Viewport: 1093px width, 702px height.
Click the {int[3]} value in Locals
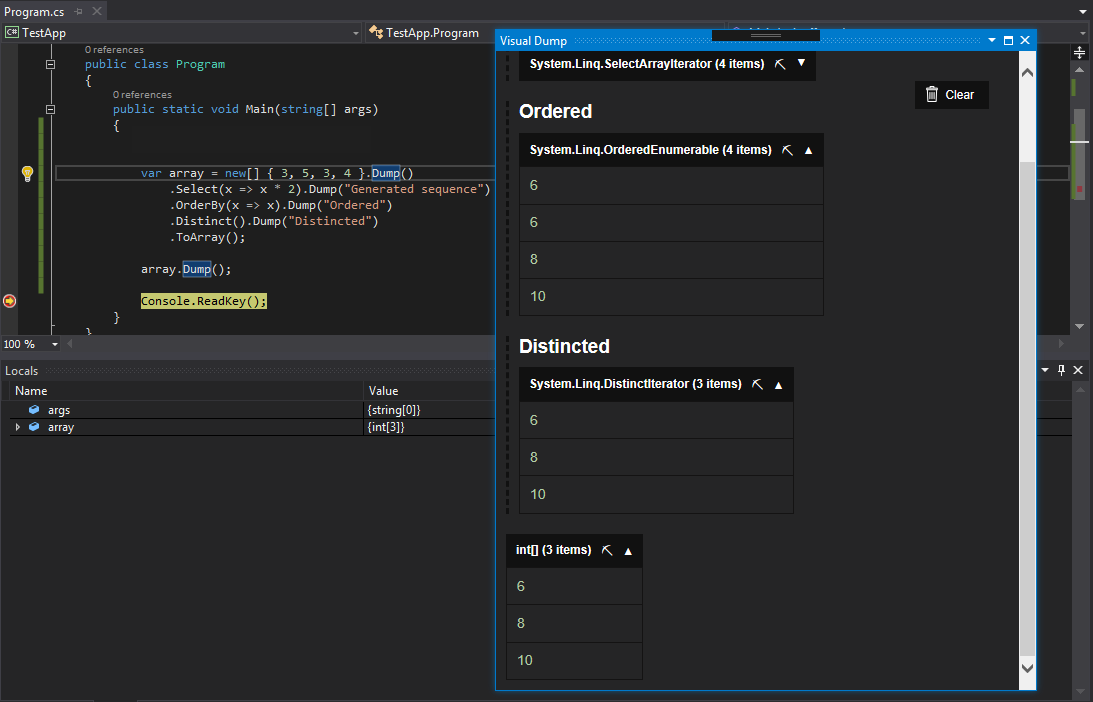pos(386,427)
